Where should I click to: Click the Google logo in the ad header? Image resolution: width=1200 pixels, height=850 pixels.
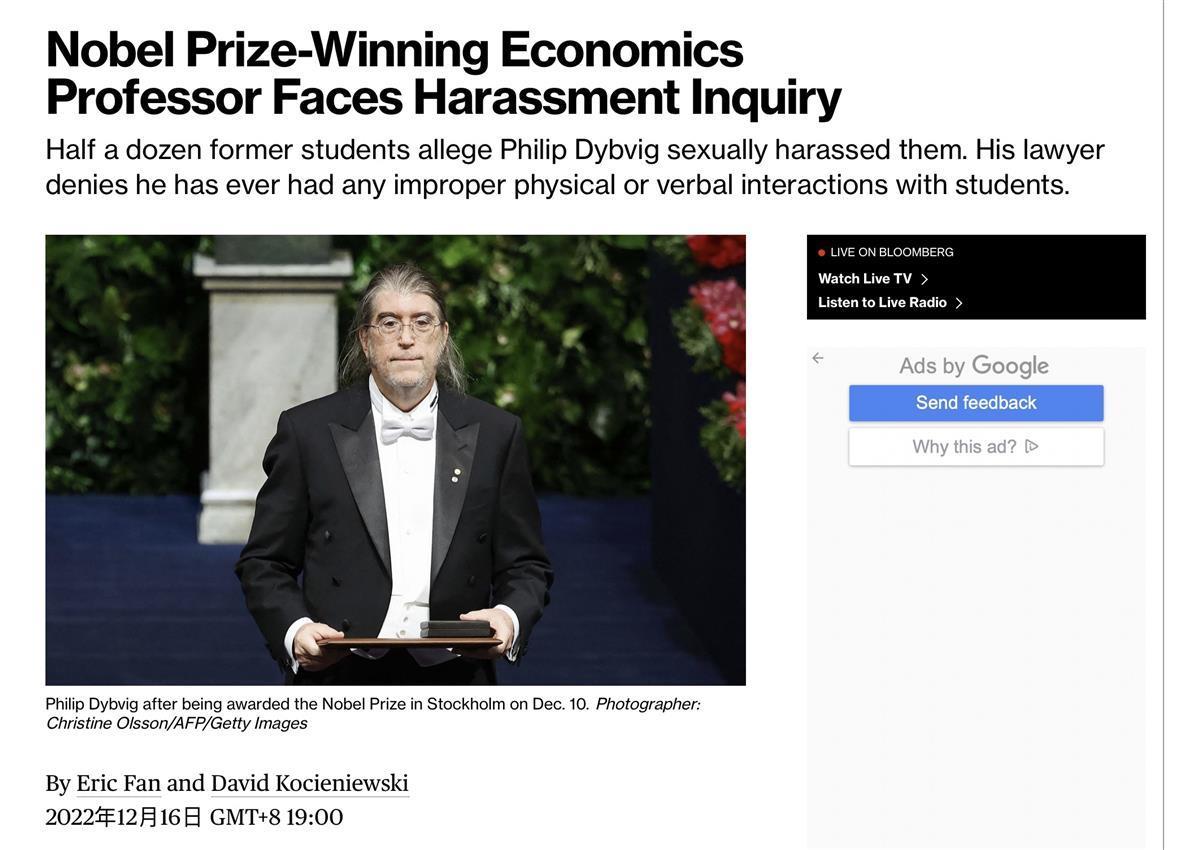pyautogui.click(x=1010, y=366)
